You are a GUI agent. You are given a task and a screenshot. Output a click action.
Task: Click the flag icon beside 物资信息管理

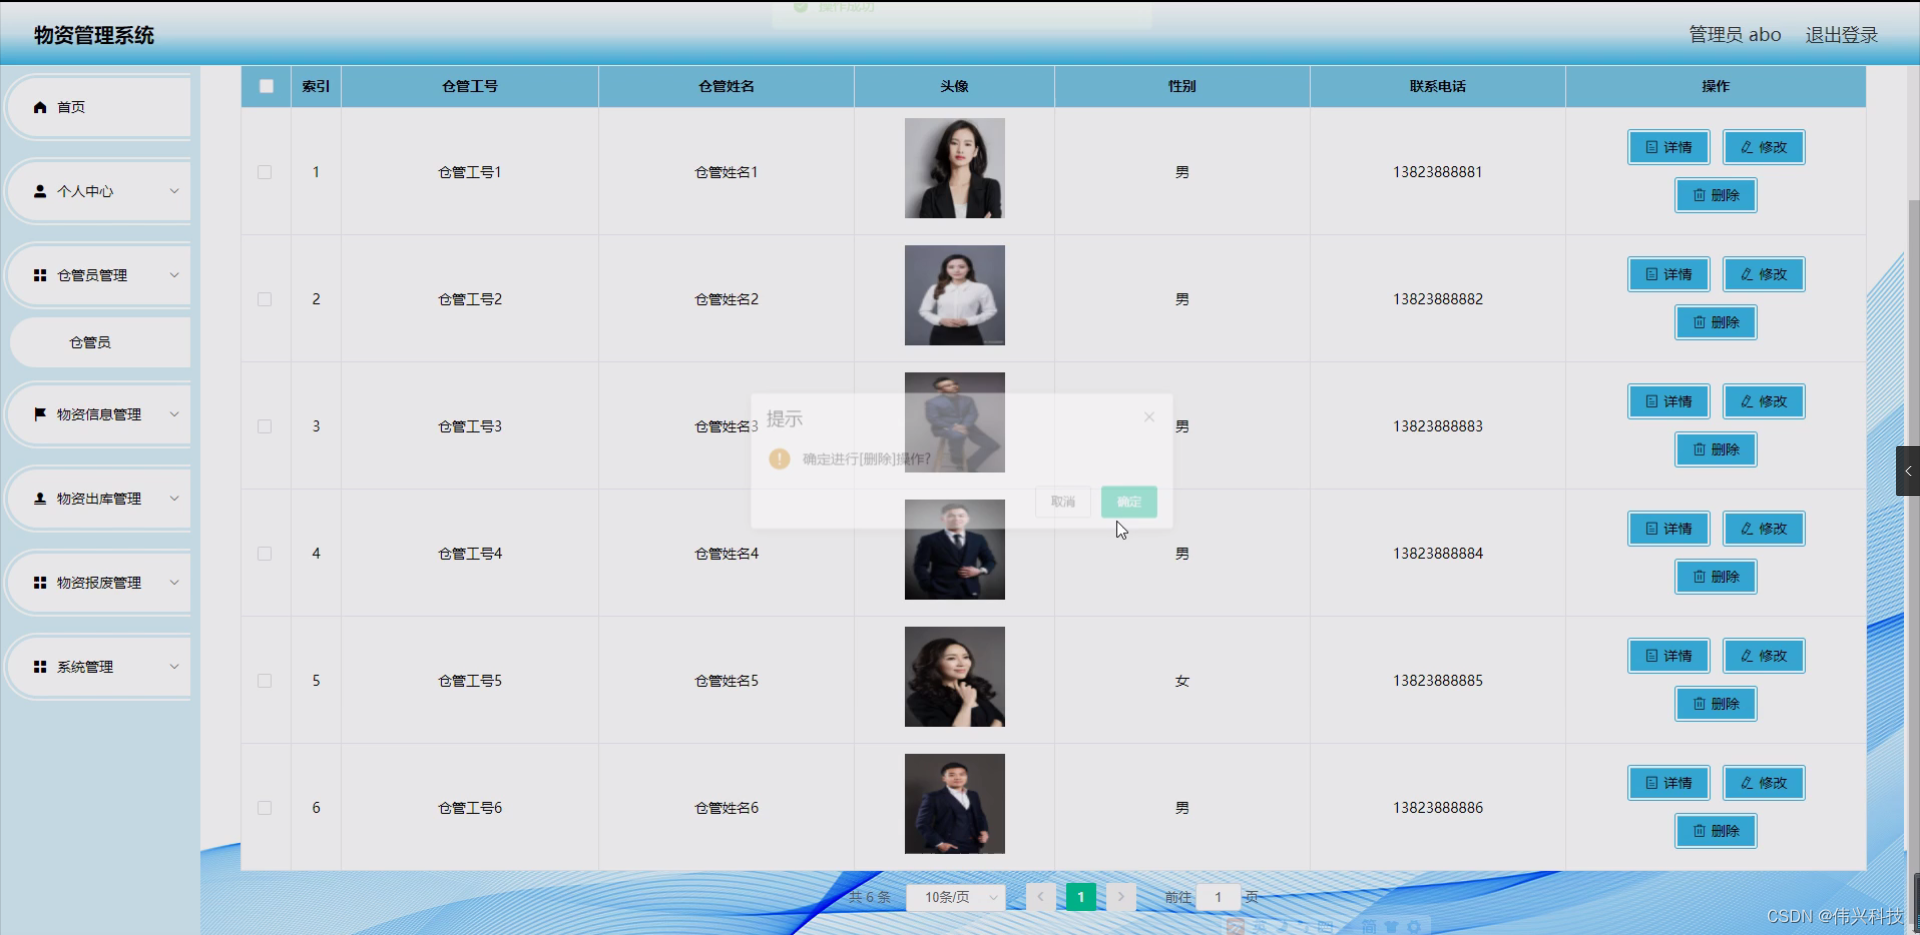tap(40, 415)
